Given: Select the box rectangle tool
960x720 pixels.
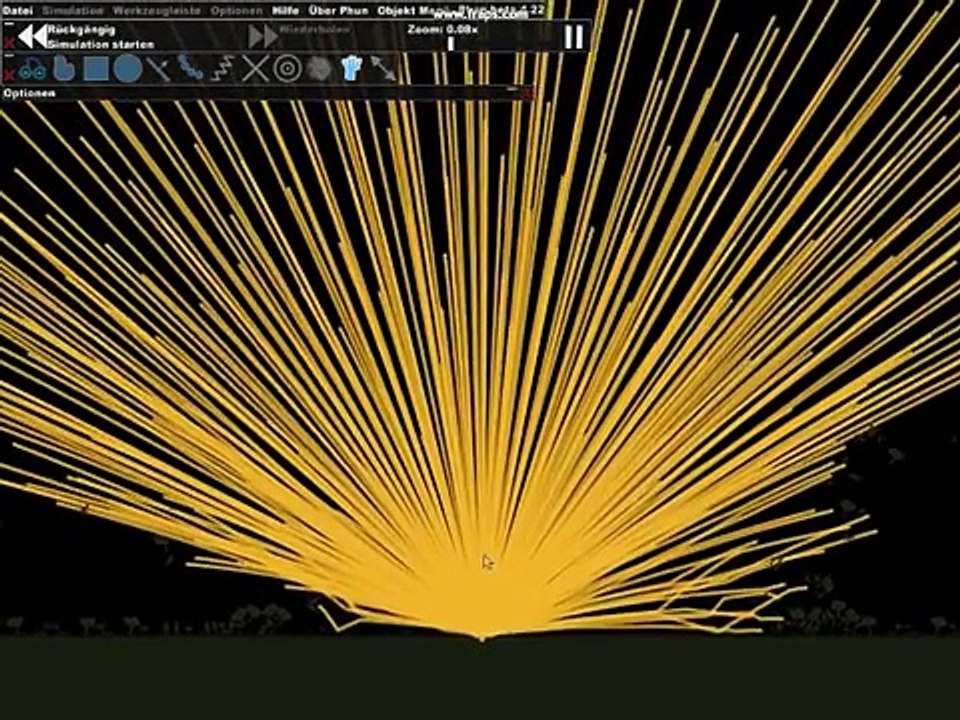Looking at the screenshot, I should 96,69.
